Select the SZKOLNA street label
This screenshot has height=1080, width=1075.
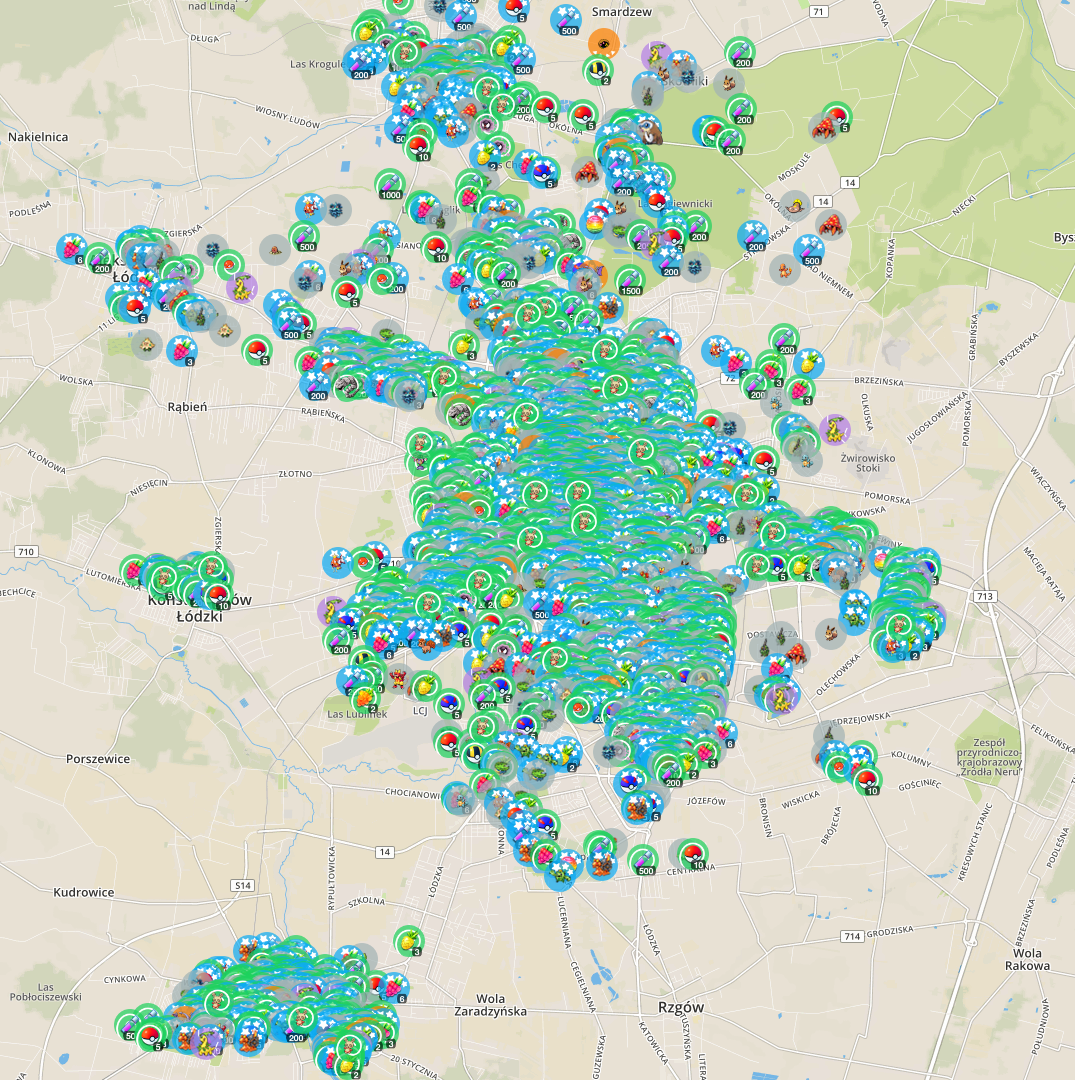click(x=367, y=902)
